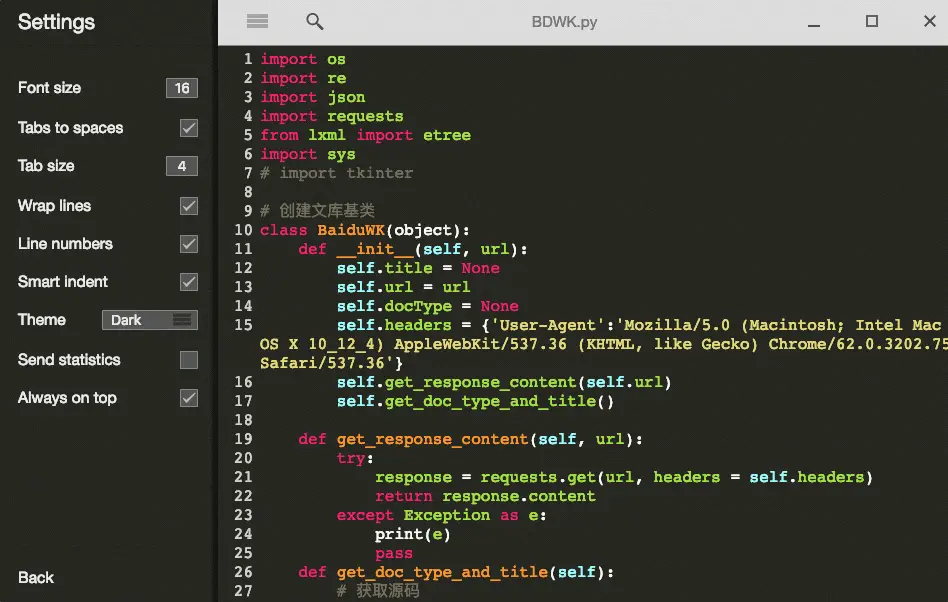Click the maximize window icon
This screenshot has height=602, width=948.
pyautogui.click(x=873, y=21)
